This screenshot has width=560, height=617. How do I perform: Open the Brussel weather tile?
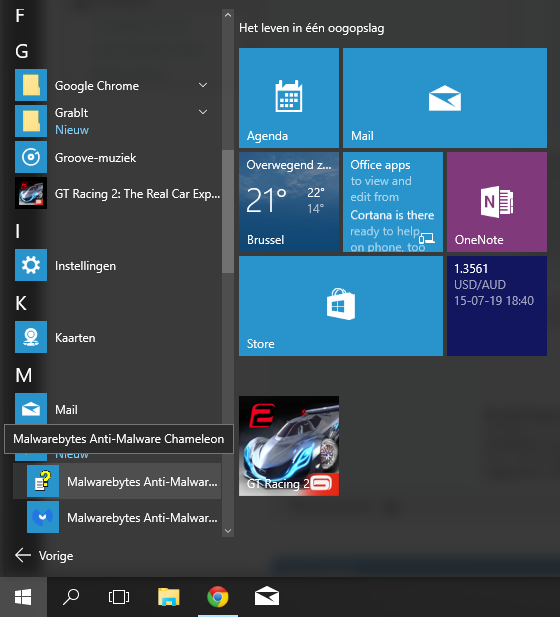click(x=289, y=202)
